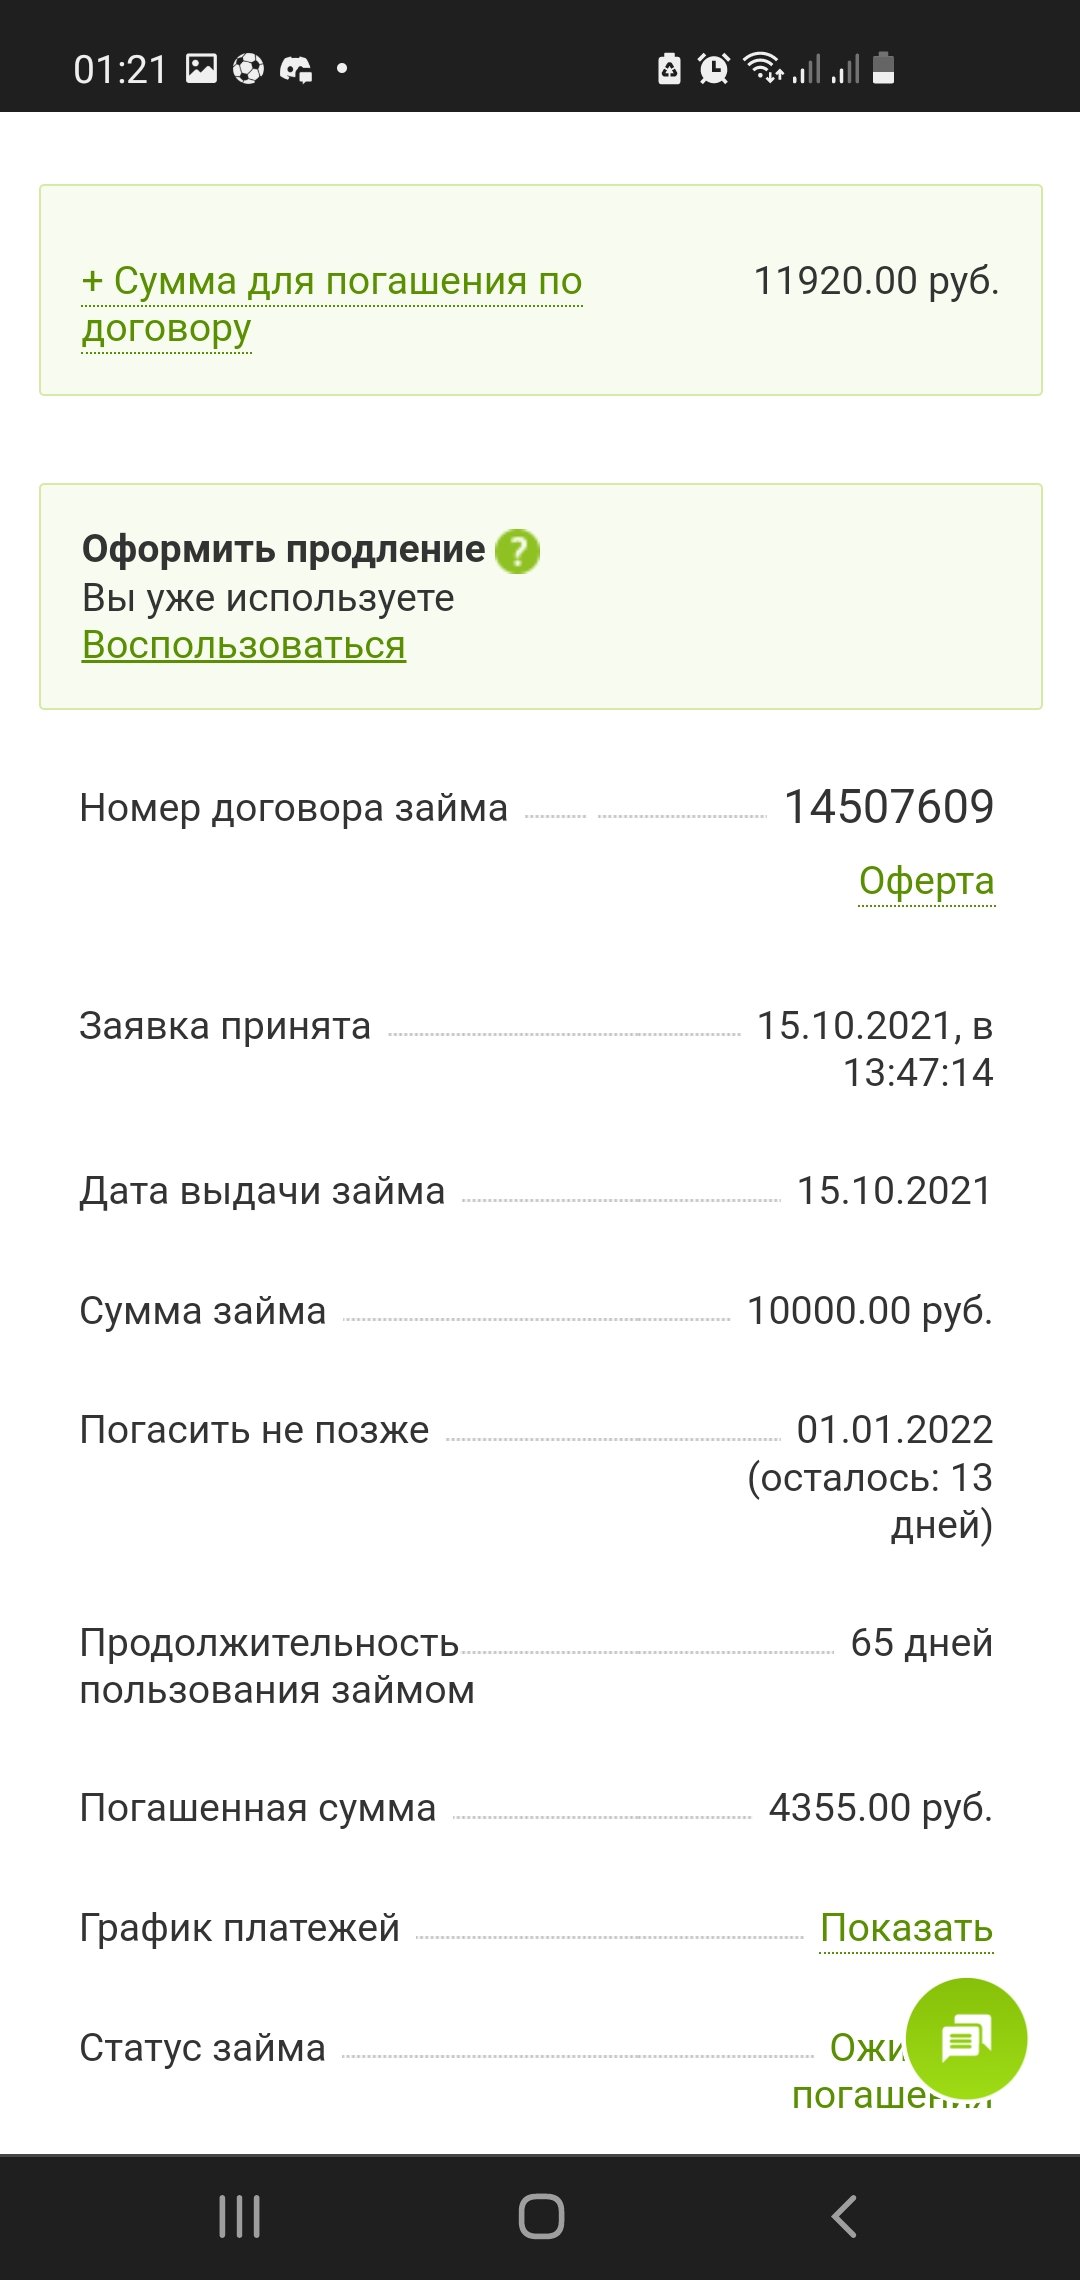Tap the alarm clock status icon
This screenshot has width=1080, height=2280.
(x=713, y=69)
